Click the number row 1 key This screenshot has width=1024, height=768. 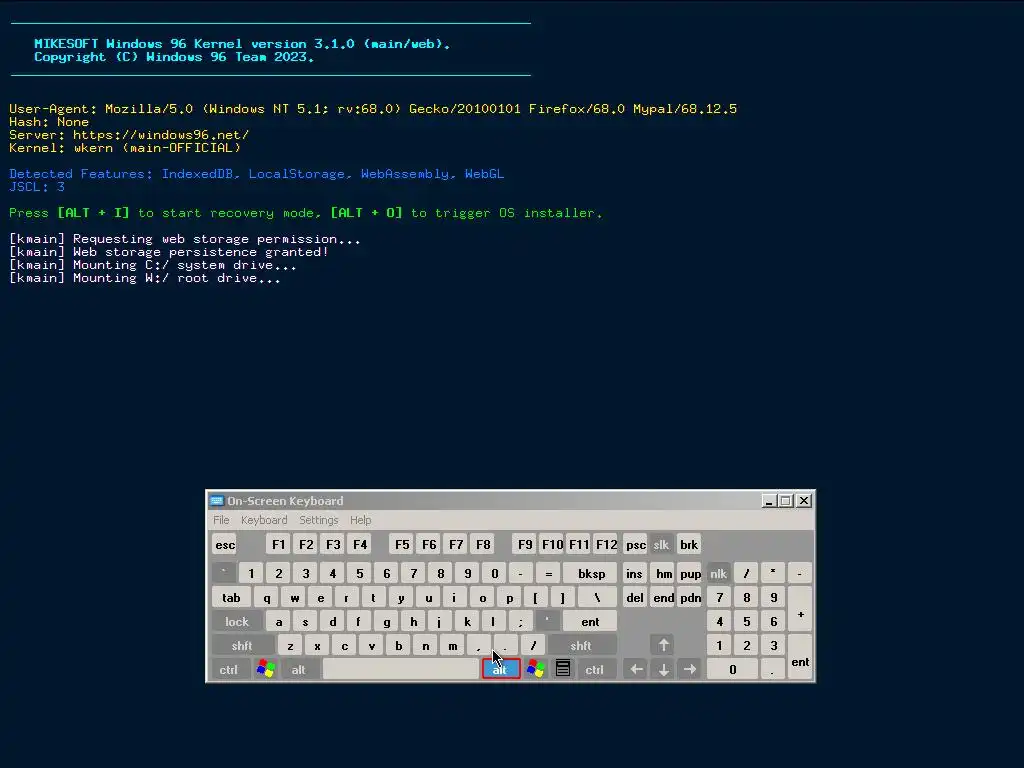(x=251, y=574)
